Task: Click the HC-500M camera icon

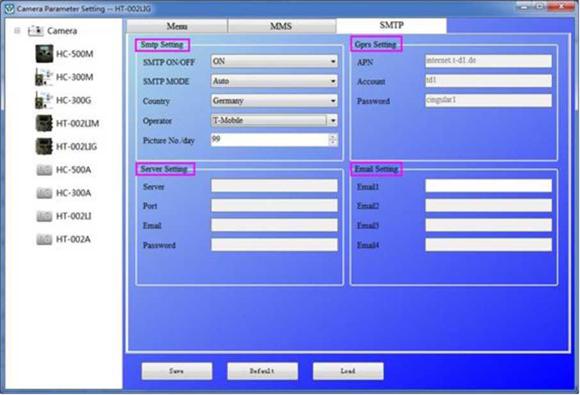Action: tap(44, 54)
